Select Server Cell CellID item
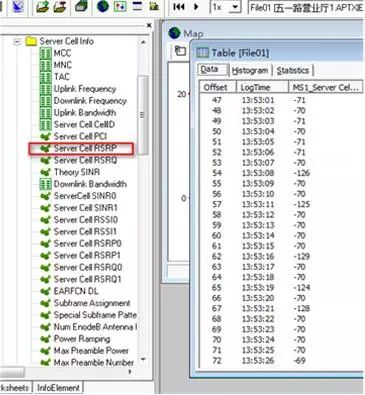The height and width of the screenshot is (395, 365). (84, 124)
